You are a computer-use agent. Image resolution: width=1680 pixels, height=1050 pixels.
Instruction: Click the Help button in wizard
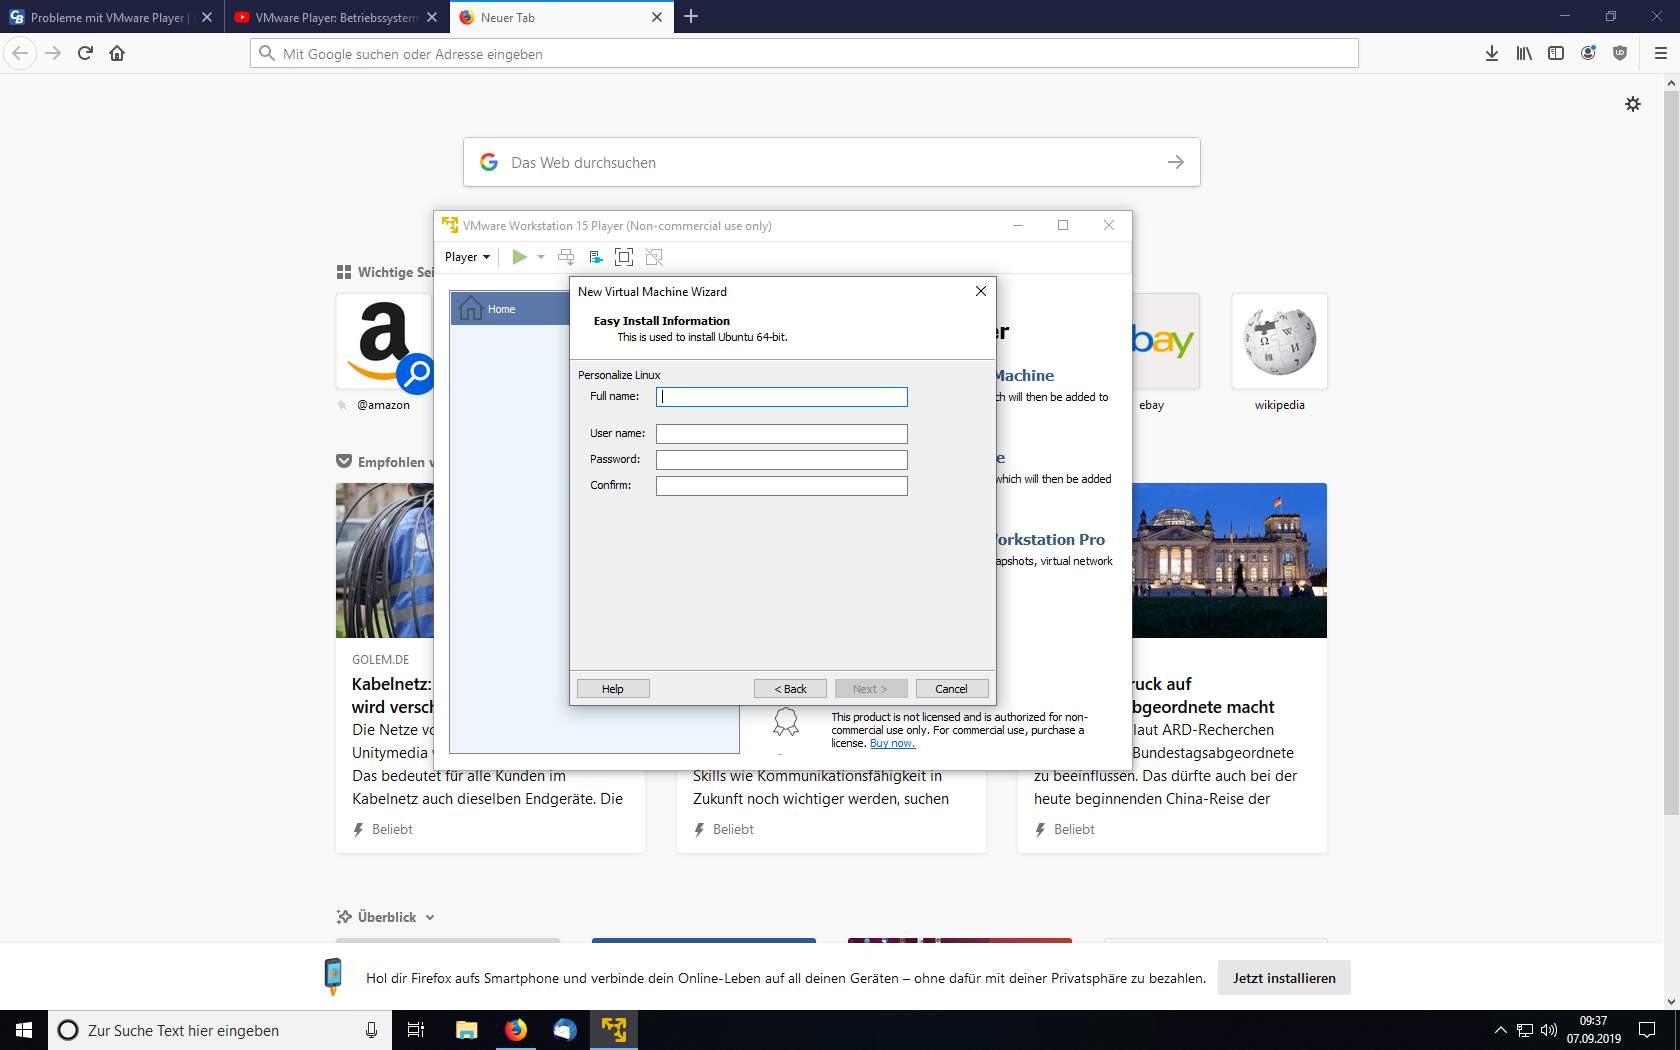(x=613, y=689)
